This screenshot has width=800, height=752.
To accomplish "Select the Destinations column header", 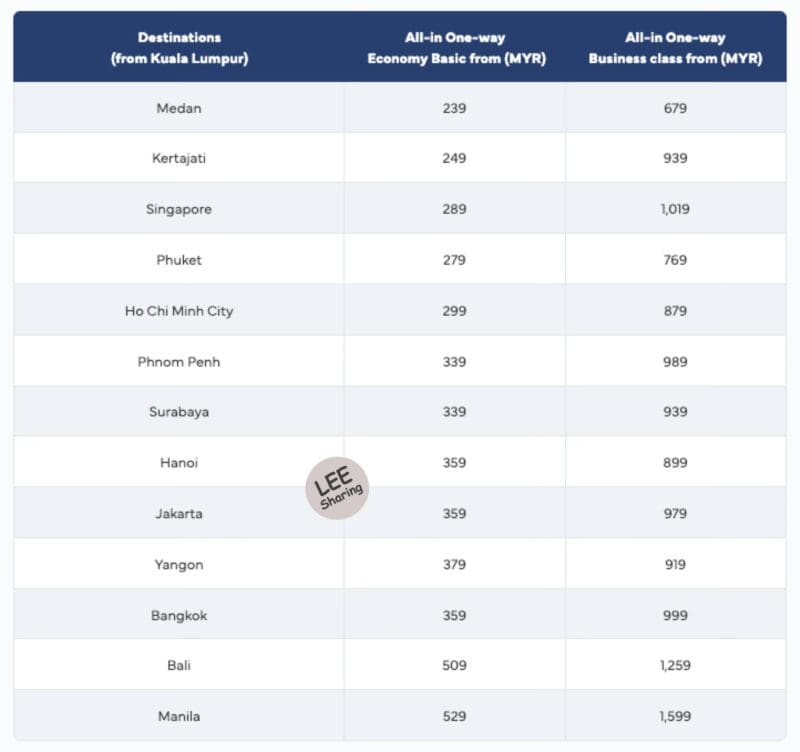I will coord(179,47).
